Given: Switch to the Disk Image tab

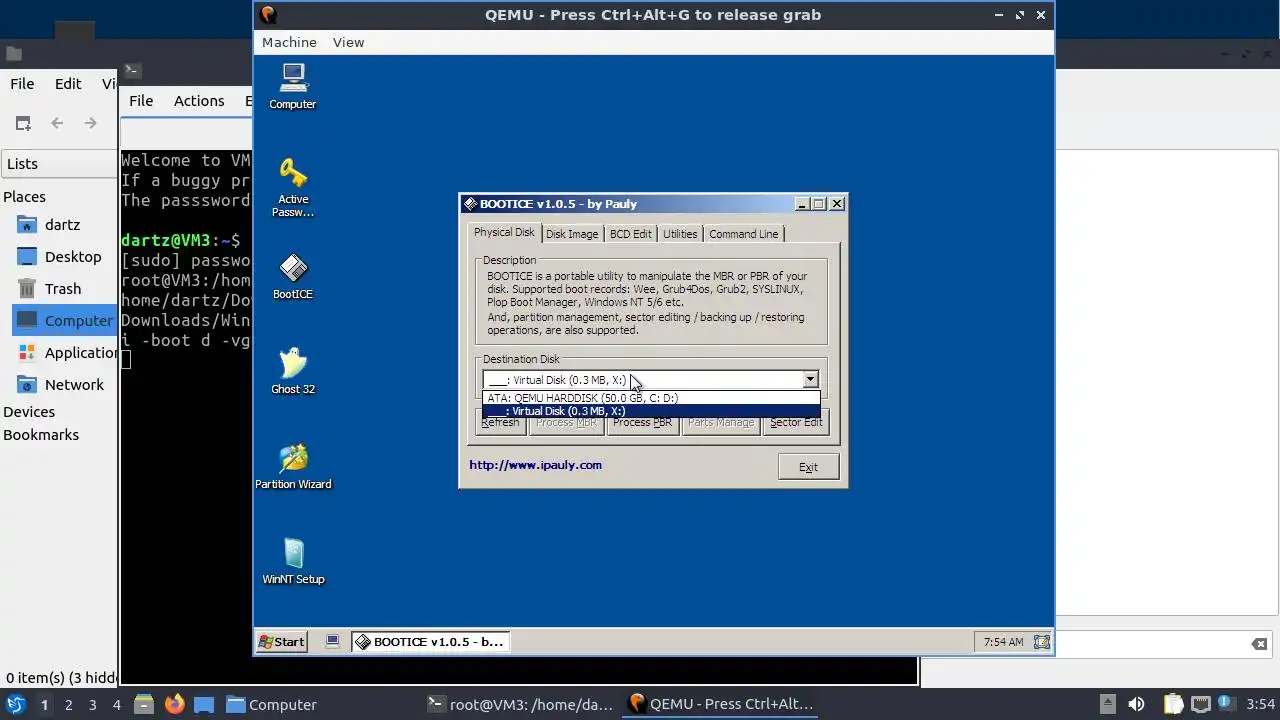Looking at the screenshot, I should coord(572,234).
